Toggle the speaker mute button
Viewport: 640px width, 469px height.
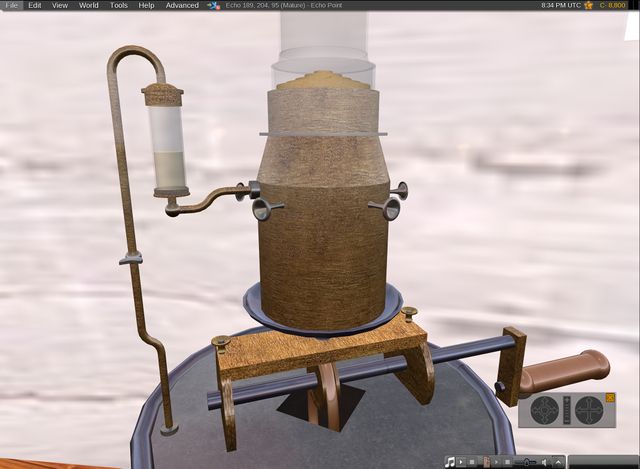pyautogui.click(x=545, y=462)
